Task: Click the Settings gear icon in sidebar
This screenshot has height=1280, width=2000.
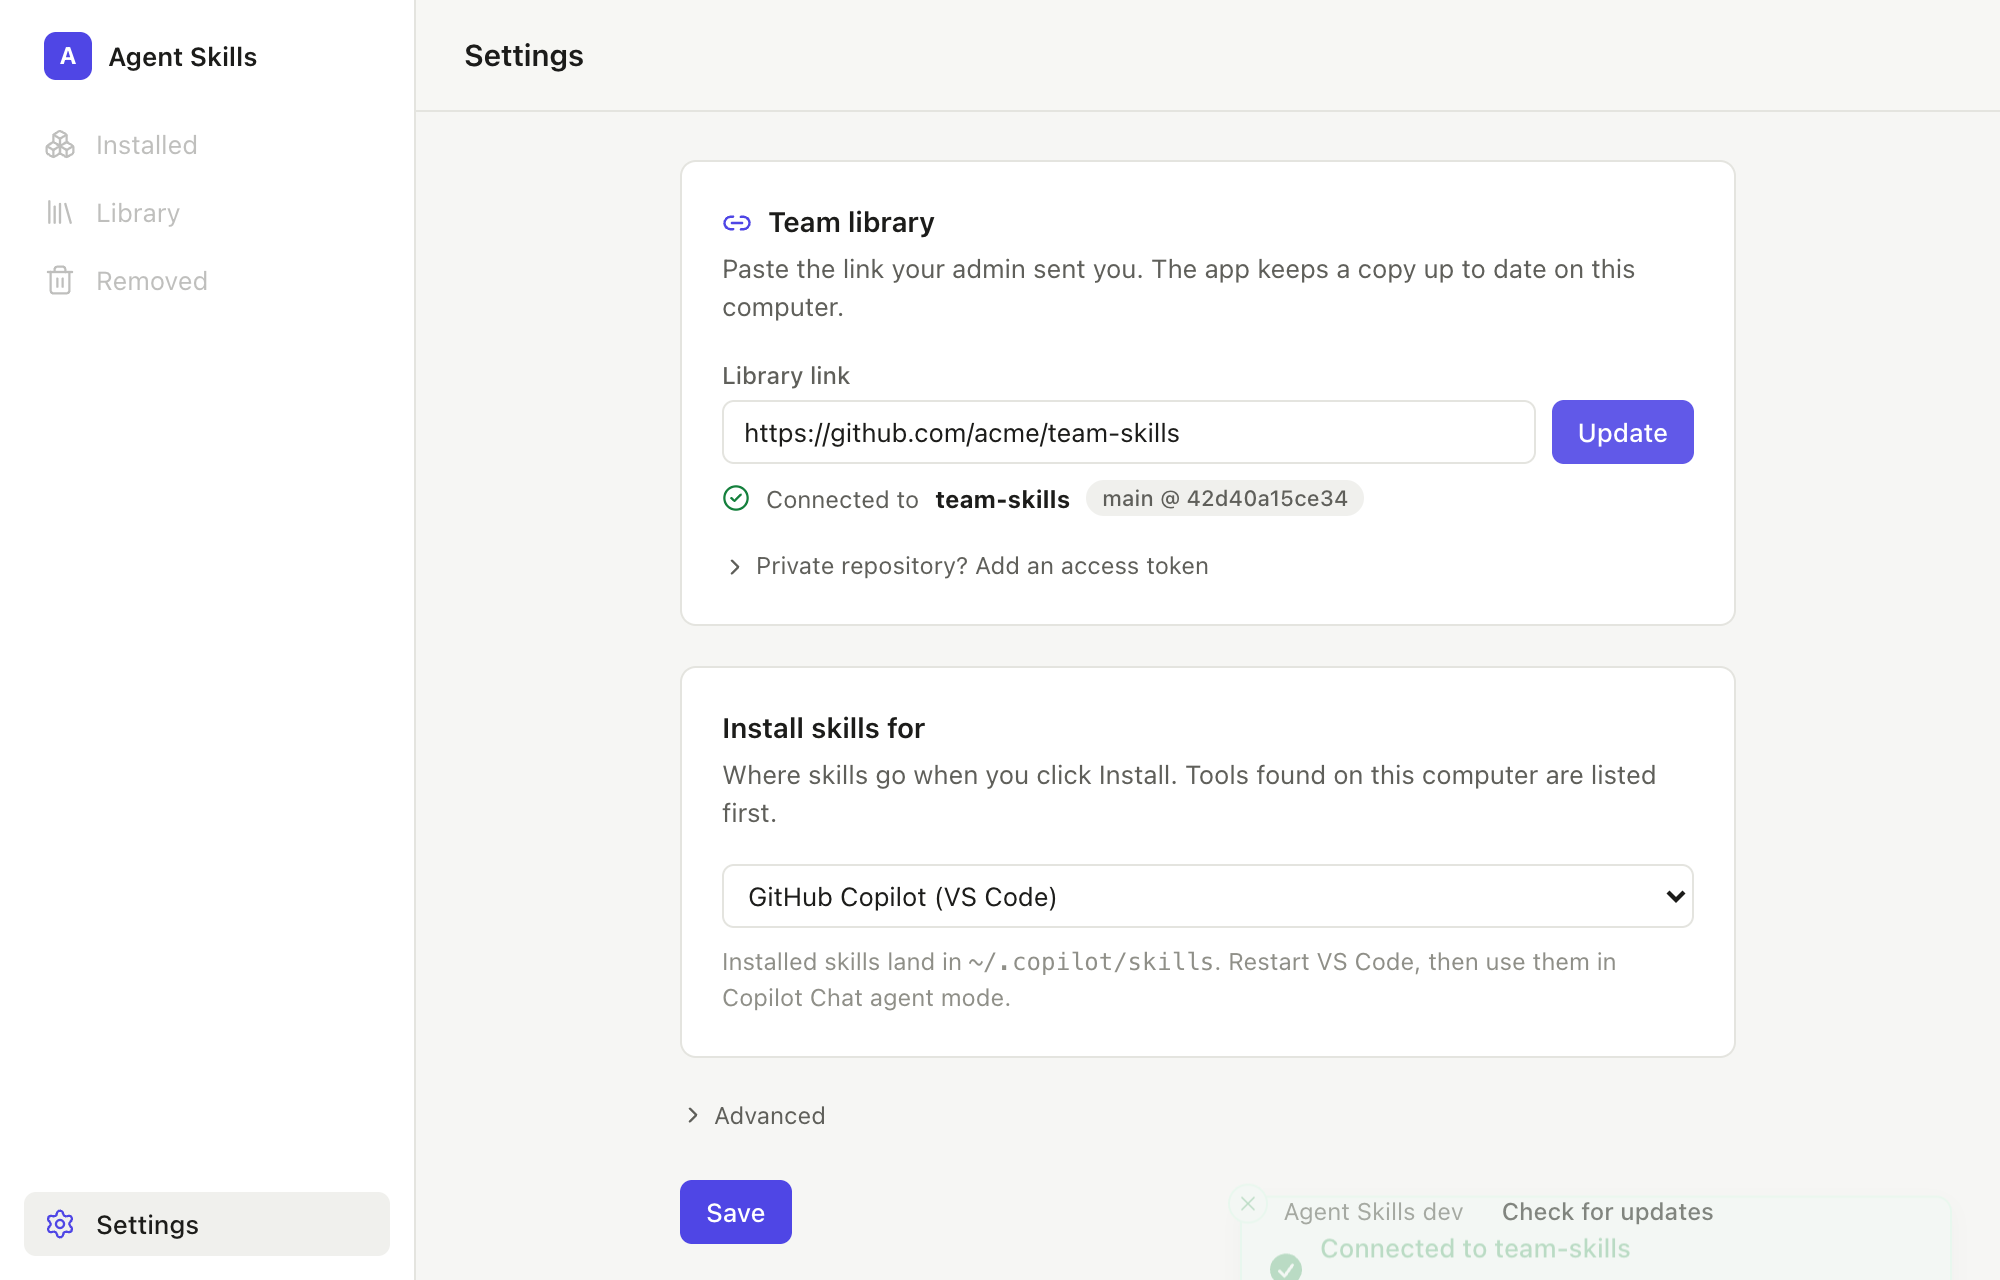Action: point(60,1224)
